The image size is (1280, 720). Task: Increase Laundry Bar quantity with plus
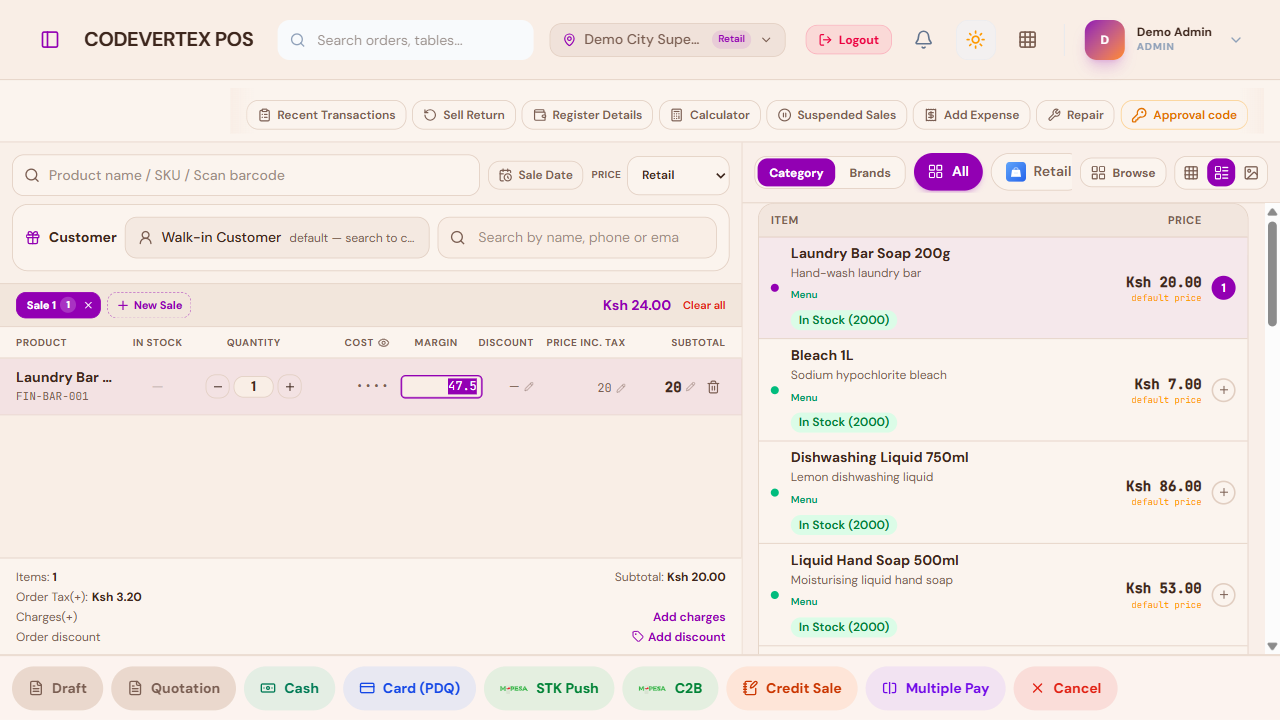coord(289,387)
